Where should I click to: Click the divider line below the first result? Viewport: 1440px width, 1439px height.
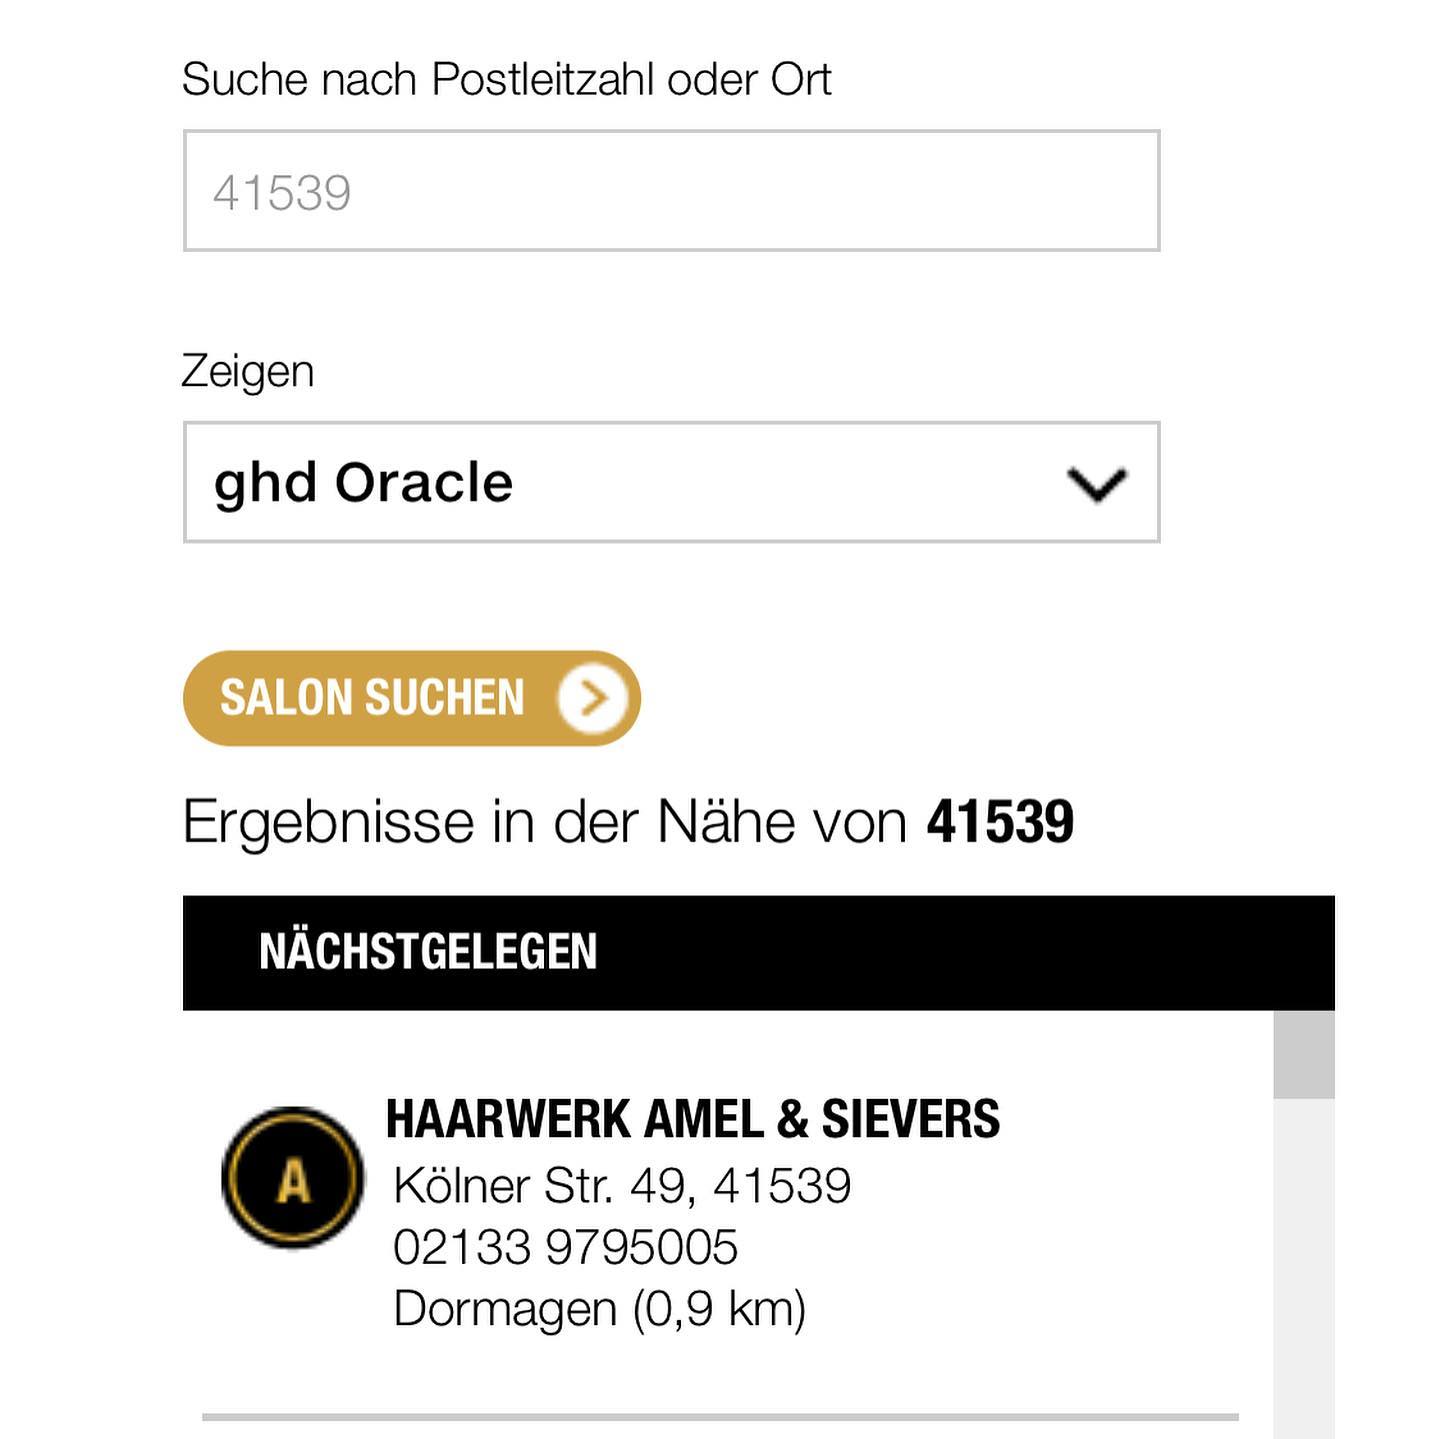(720, 1417)
